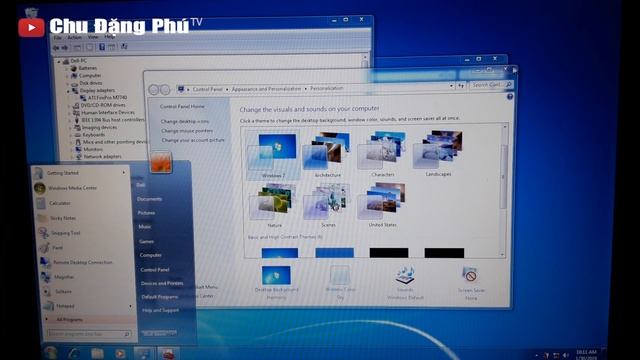This screenshot has height=360, width=640.
Task: Click Appearance and Personalization breadcrumb
Action: point(266,89)
